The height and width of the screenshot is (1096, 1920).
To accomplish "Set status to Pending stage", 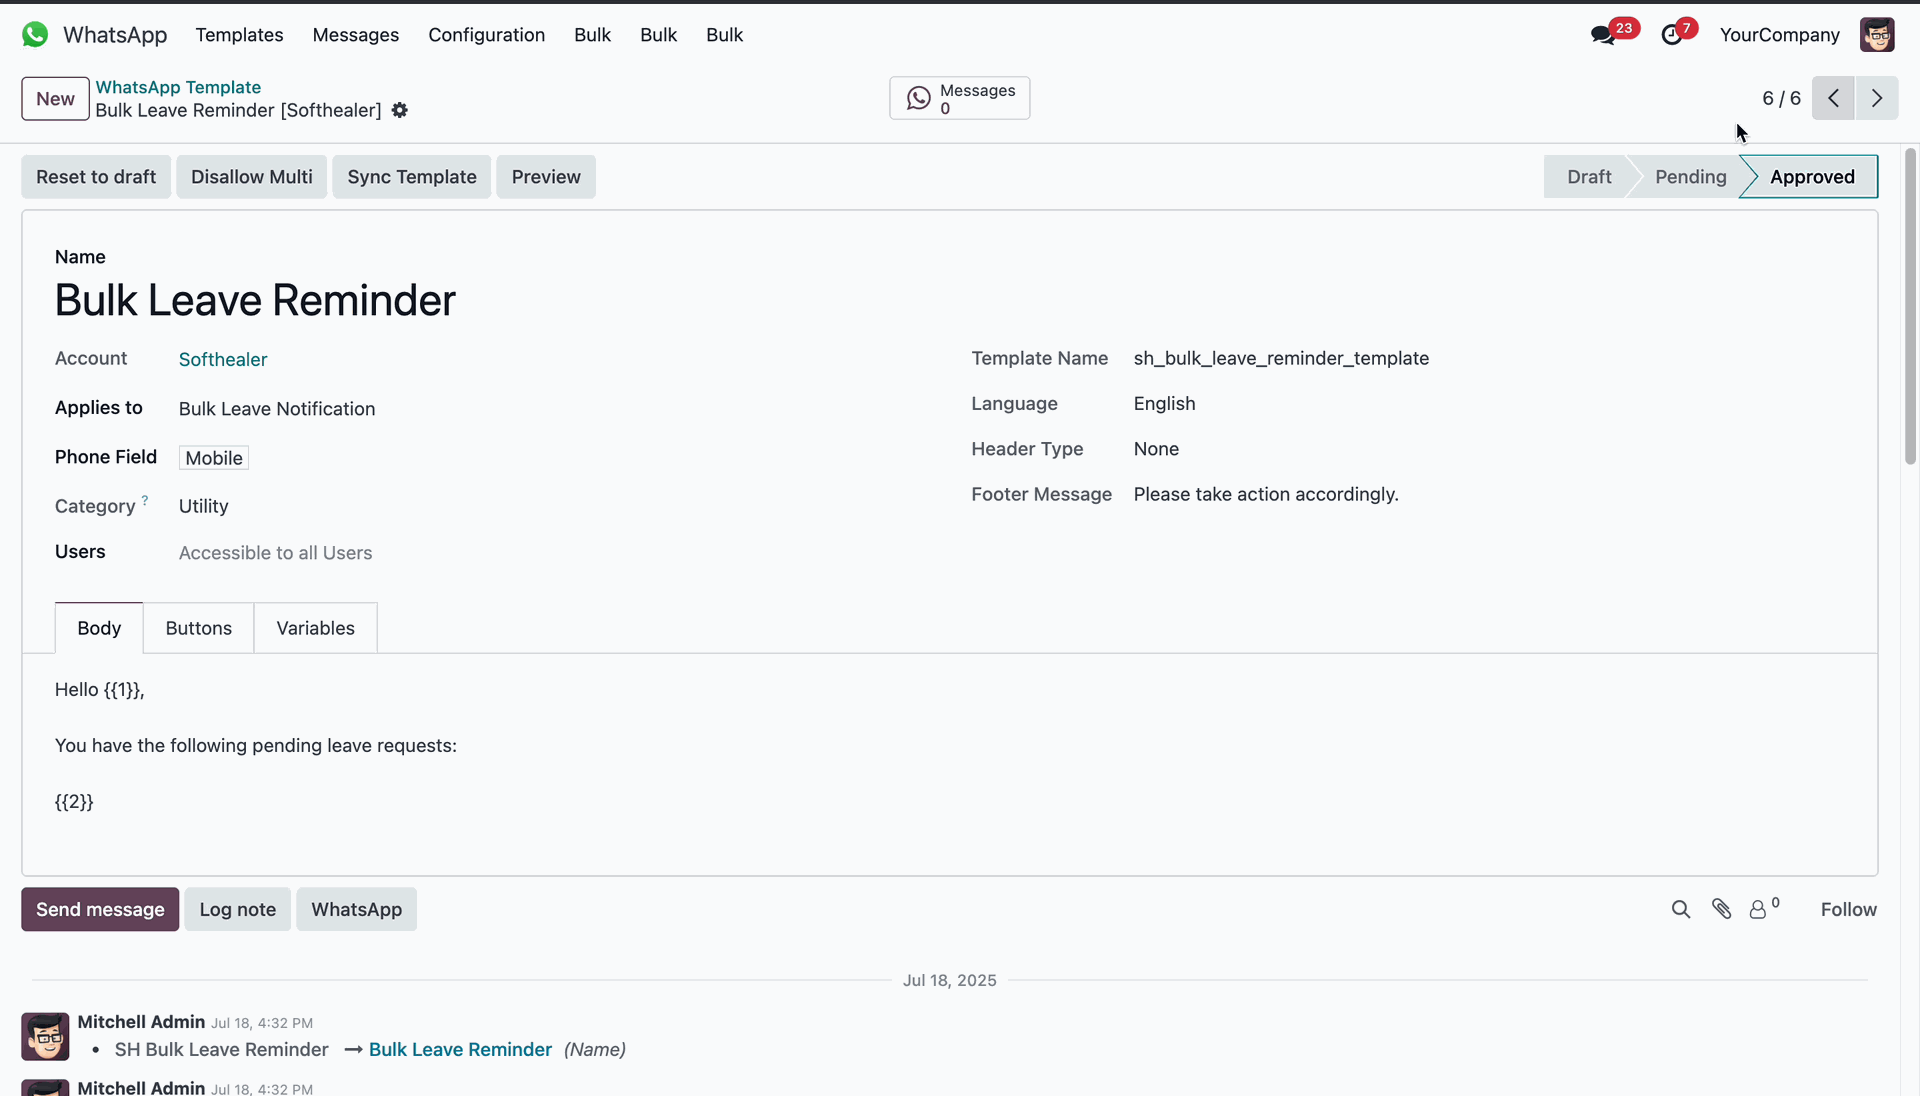I will pos(1690,177).
